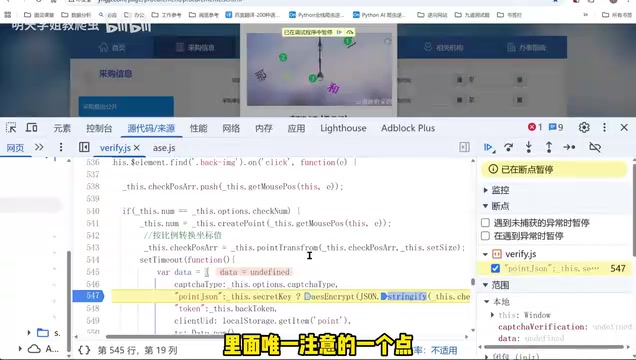Switch to the 性能 Performance tab
This screenshot has width=636, height=360.
(199, 128)
